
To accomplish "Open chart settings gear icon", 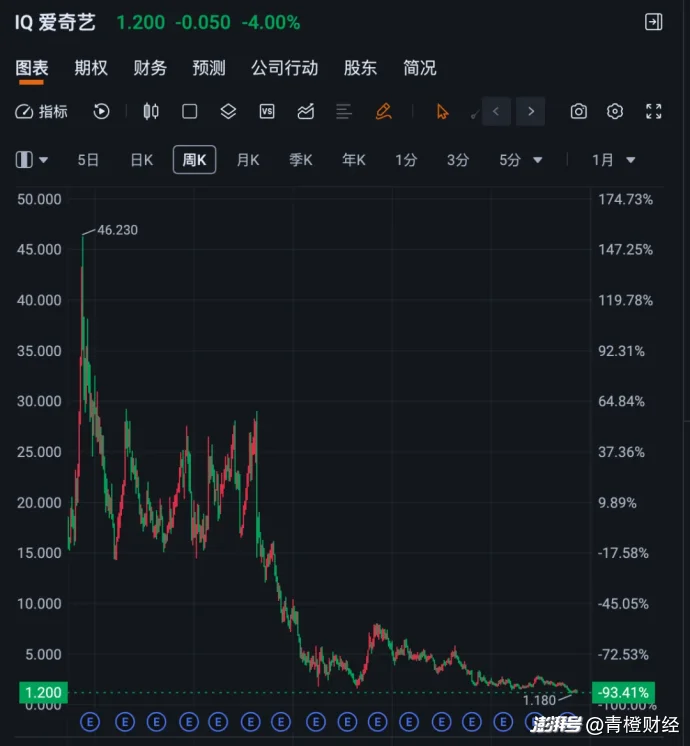I will [x=615, y=112].
